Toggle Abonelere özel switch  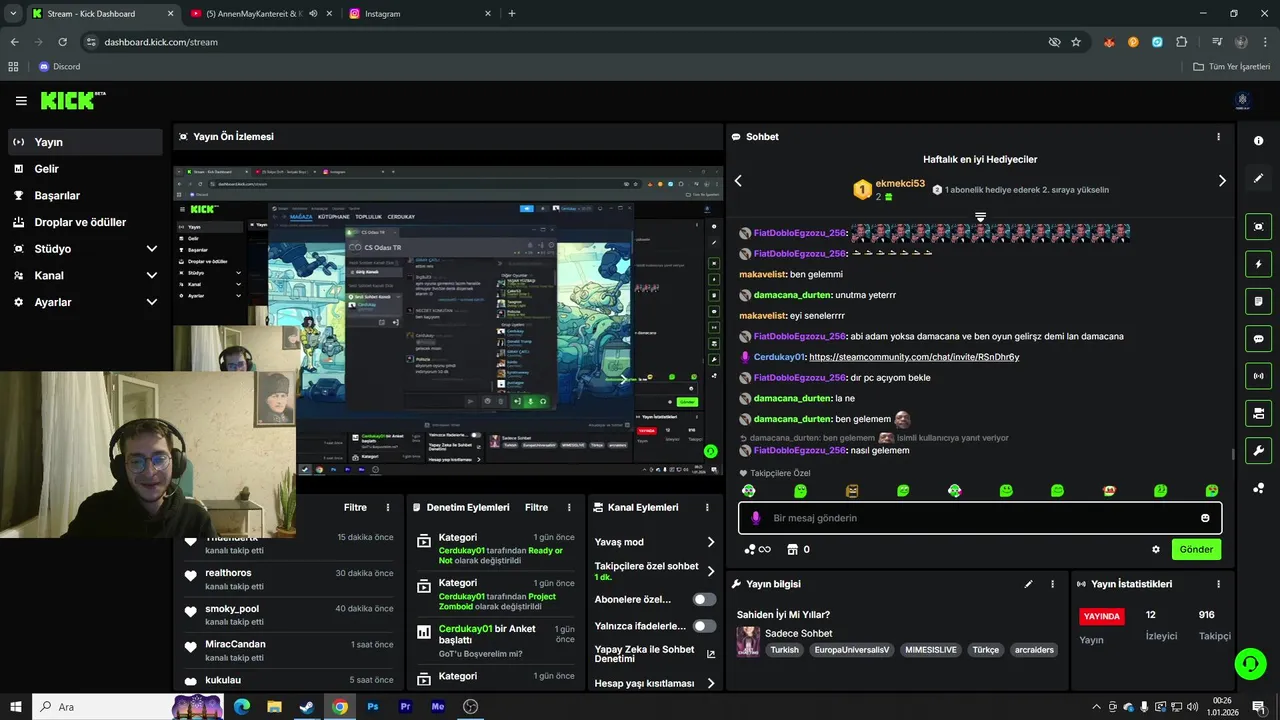pyautogui.click(x=705, y=599)
